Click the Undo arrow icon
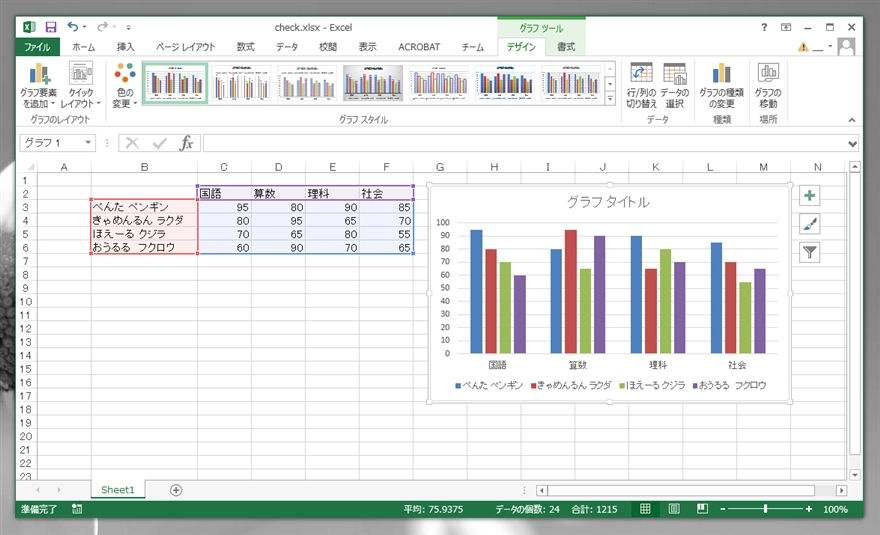 coord(72,26)
